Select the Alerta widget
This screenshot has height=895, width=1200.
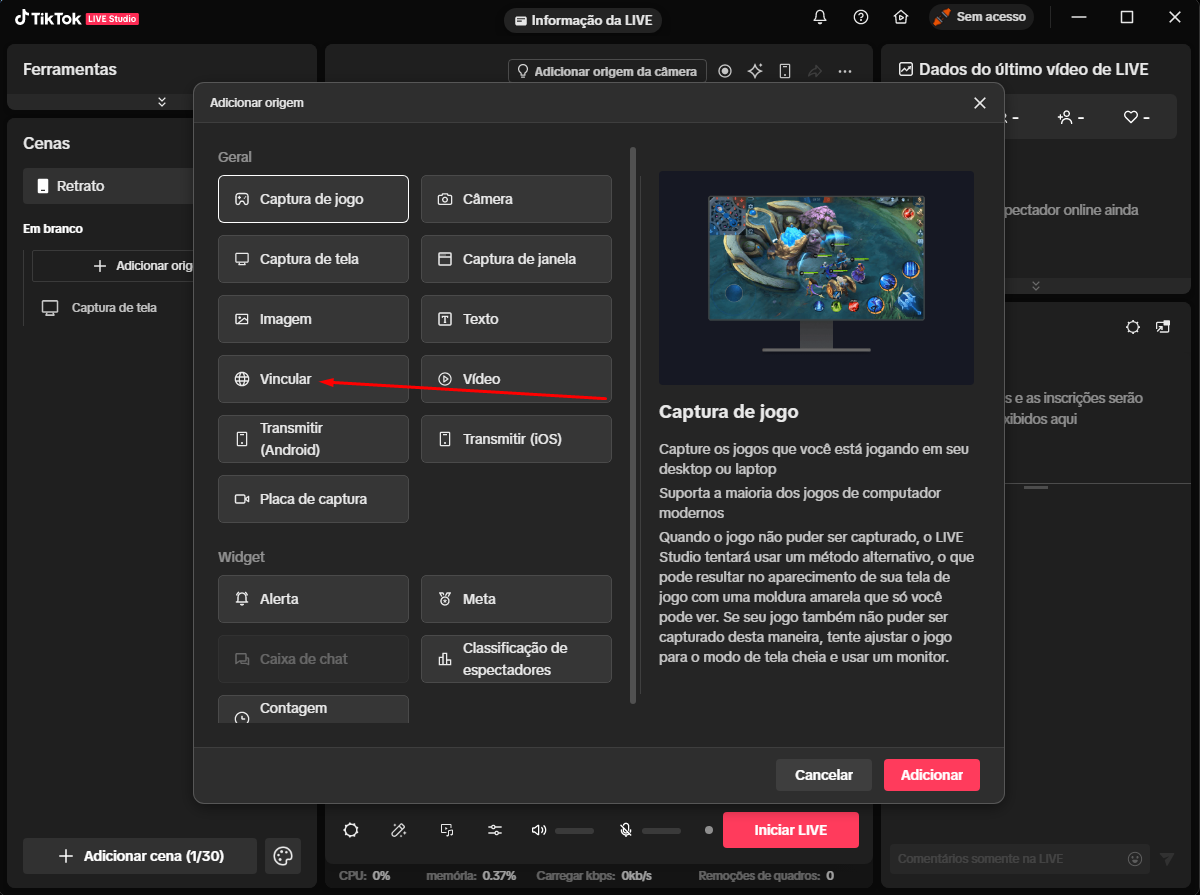313,599
